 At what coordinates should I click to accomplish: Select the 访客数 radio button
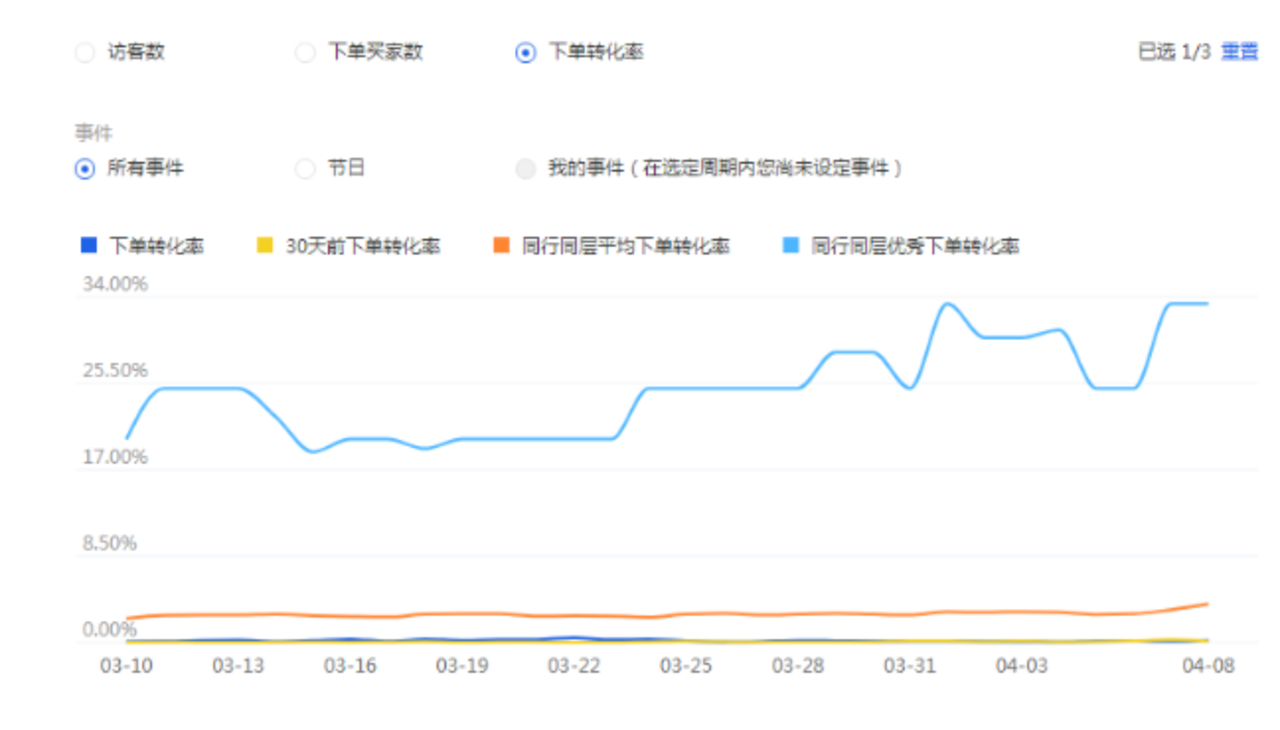click(x=85, y=52)
